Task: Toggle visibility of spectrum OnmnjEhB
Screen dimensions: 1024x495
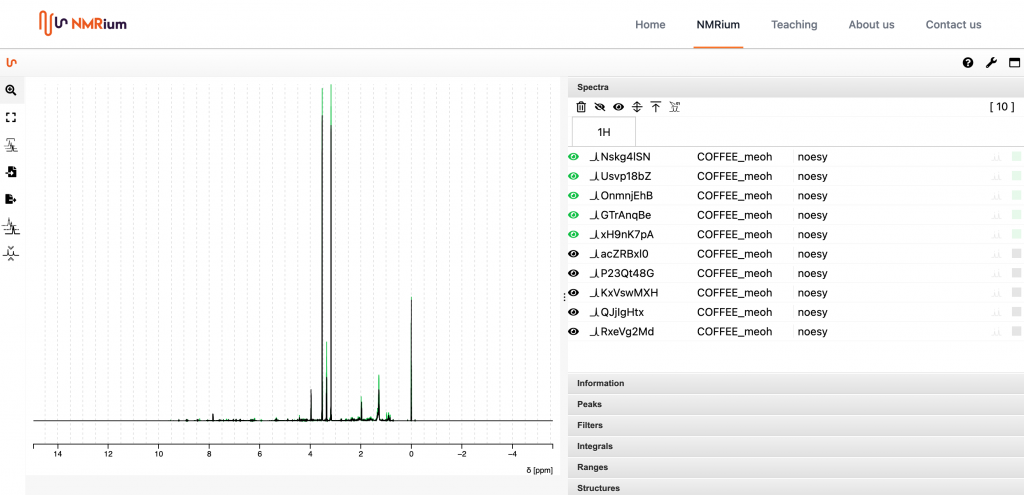Action: click(573, 195)
